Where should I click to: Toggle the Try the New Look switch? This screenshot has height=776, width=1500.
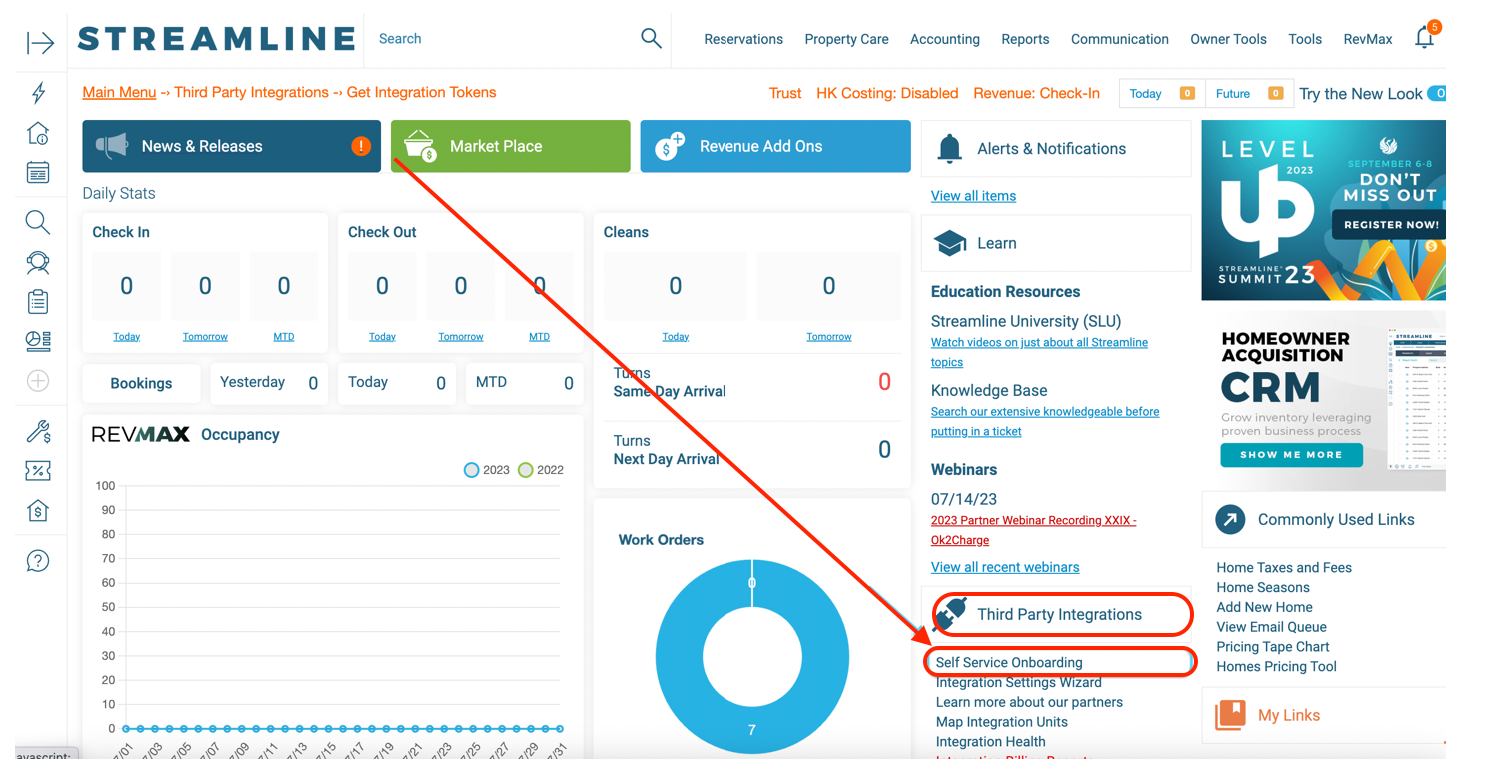[x=1436, y=93]
